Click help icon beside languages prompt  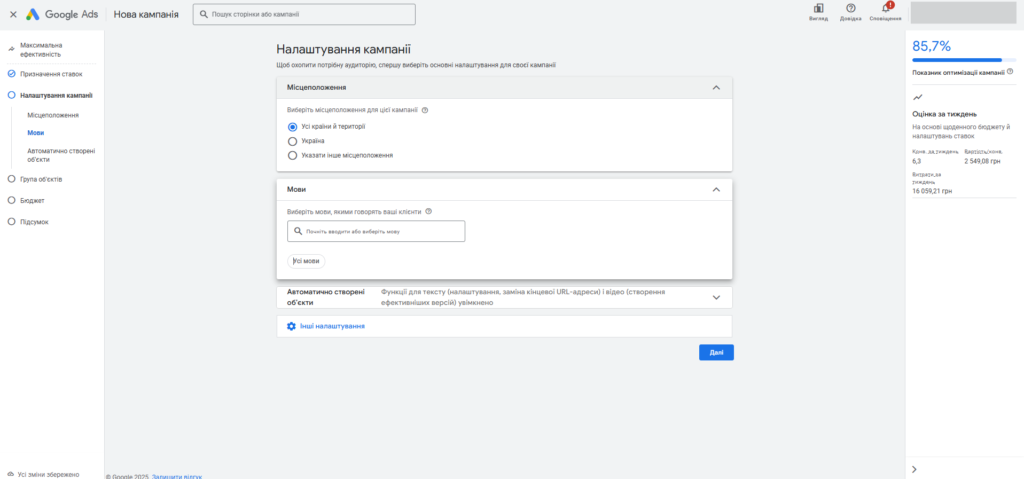[x=428, y=212]
